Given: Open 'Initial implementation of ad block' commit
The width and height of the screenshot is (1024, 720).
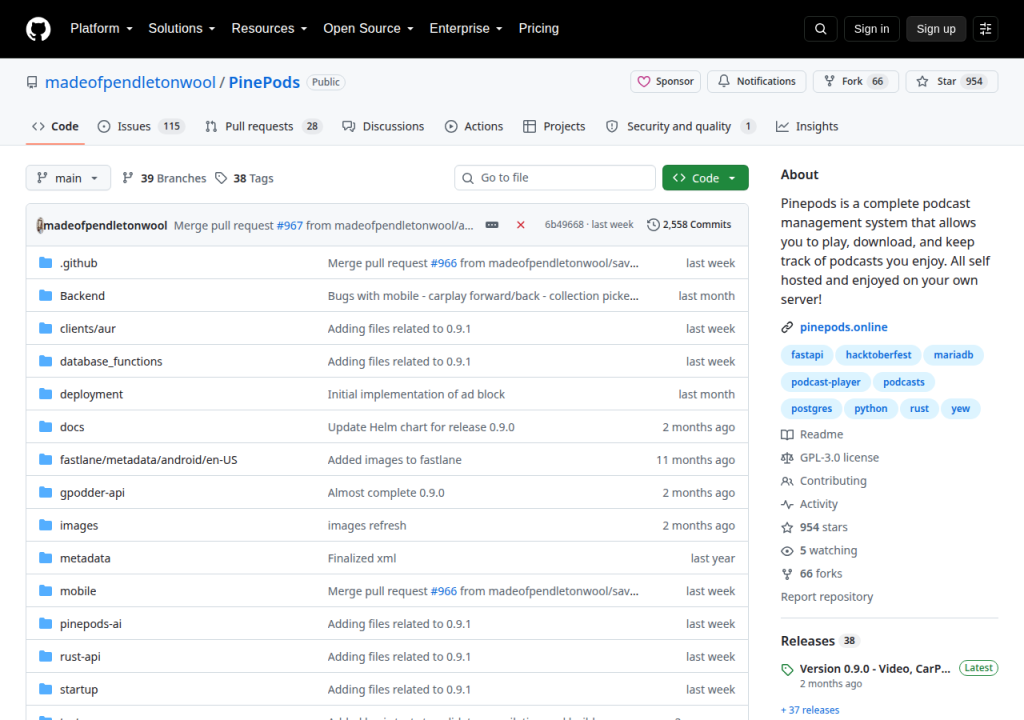Looking at the screenshot, I should coord(416,394).
